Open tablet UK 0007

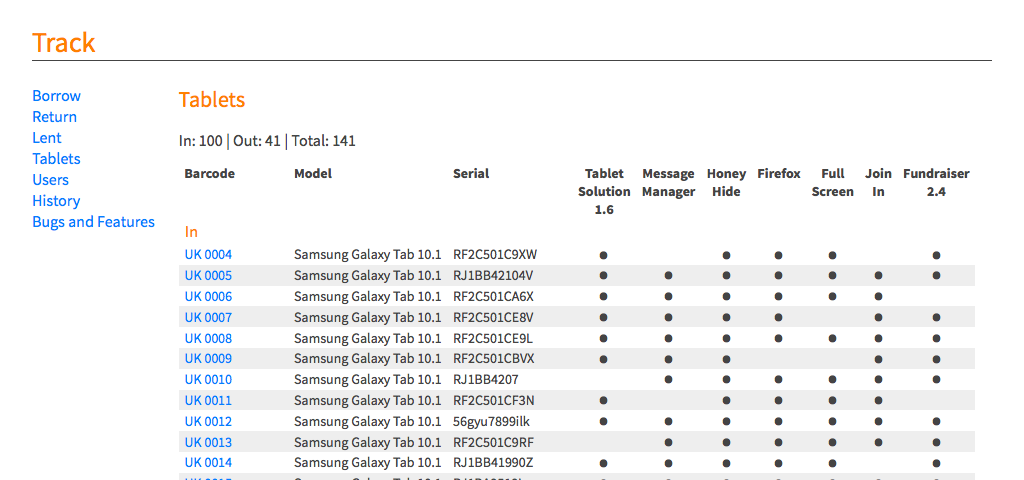[x=208, y=317]
